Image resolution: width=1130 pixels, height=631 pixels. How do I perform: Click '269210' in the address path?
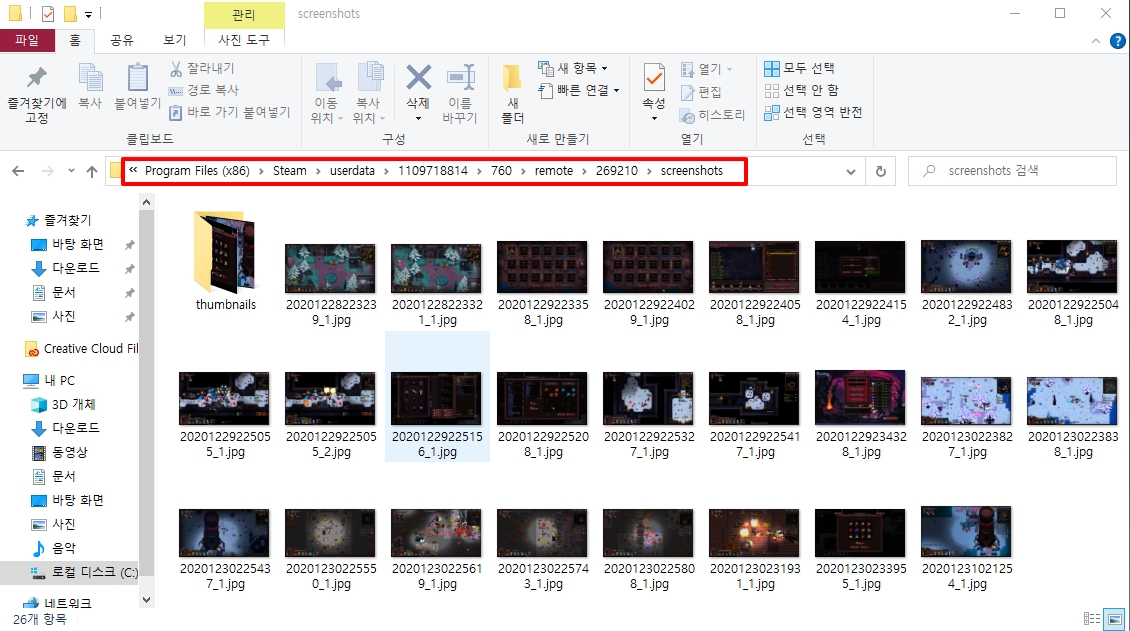(617, 171)
